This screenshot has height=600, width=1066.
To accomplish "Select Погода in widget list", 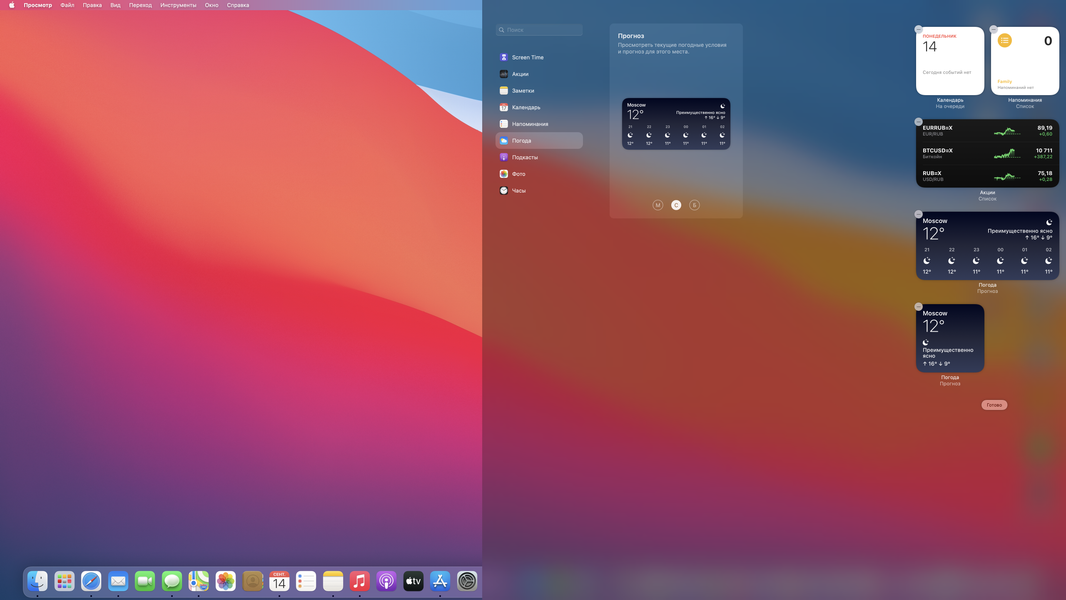I will tap(539, 141).
